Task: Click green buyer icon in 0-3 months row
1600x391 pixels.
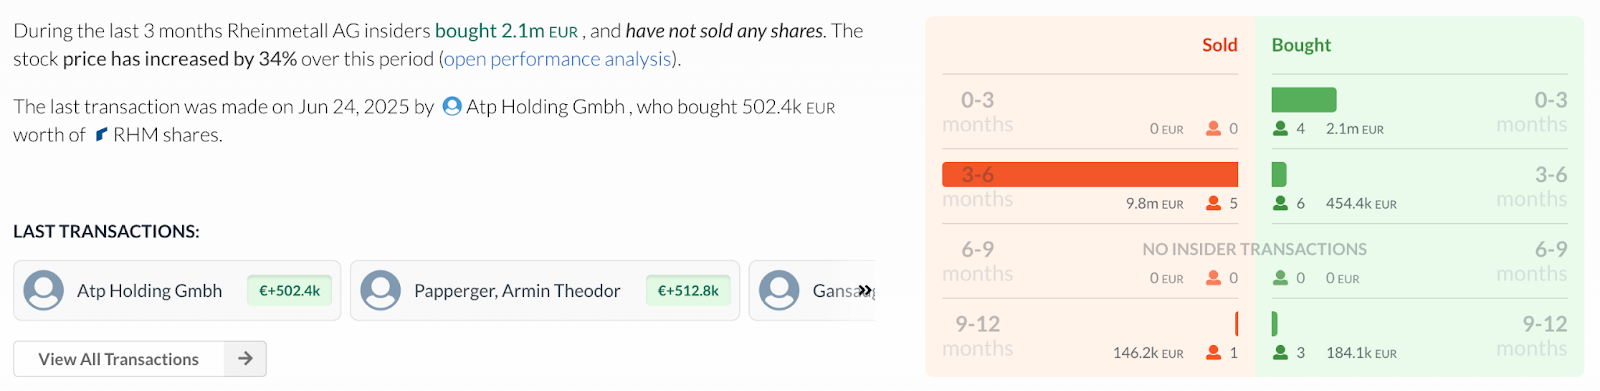Action: [x=1280, y=128]
